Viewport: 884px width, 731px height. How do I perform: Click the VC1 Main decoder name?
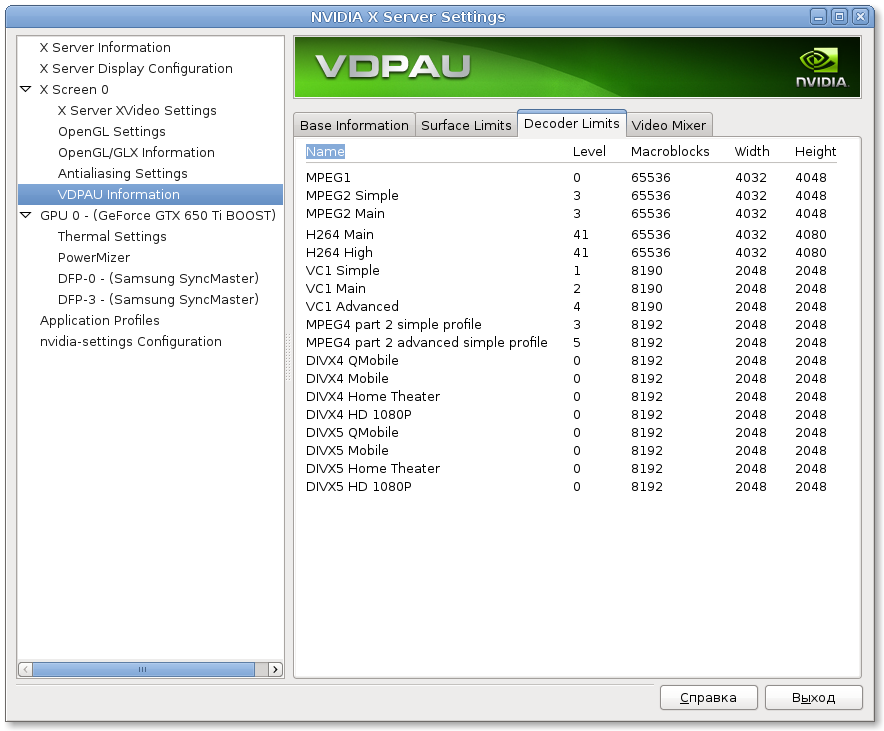tap(335, 289)
